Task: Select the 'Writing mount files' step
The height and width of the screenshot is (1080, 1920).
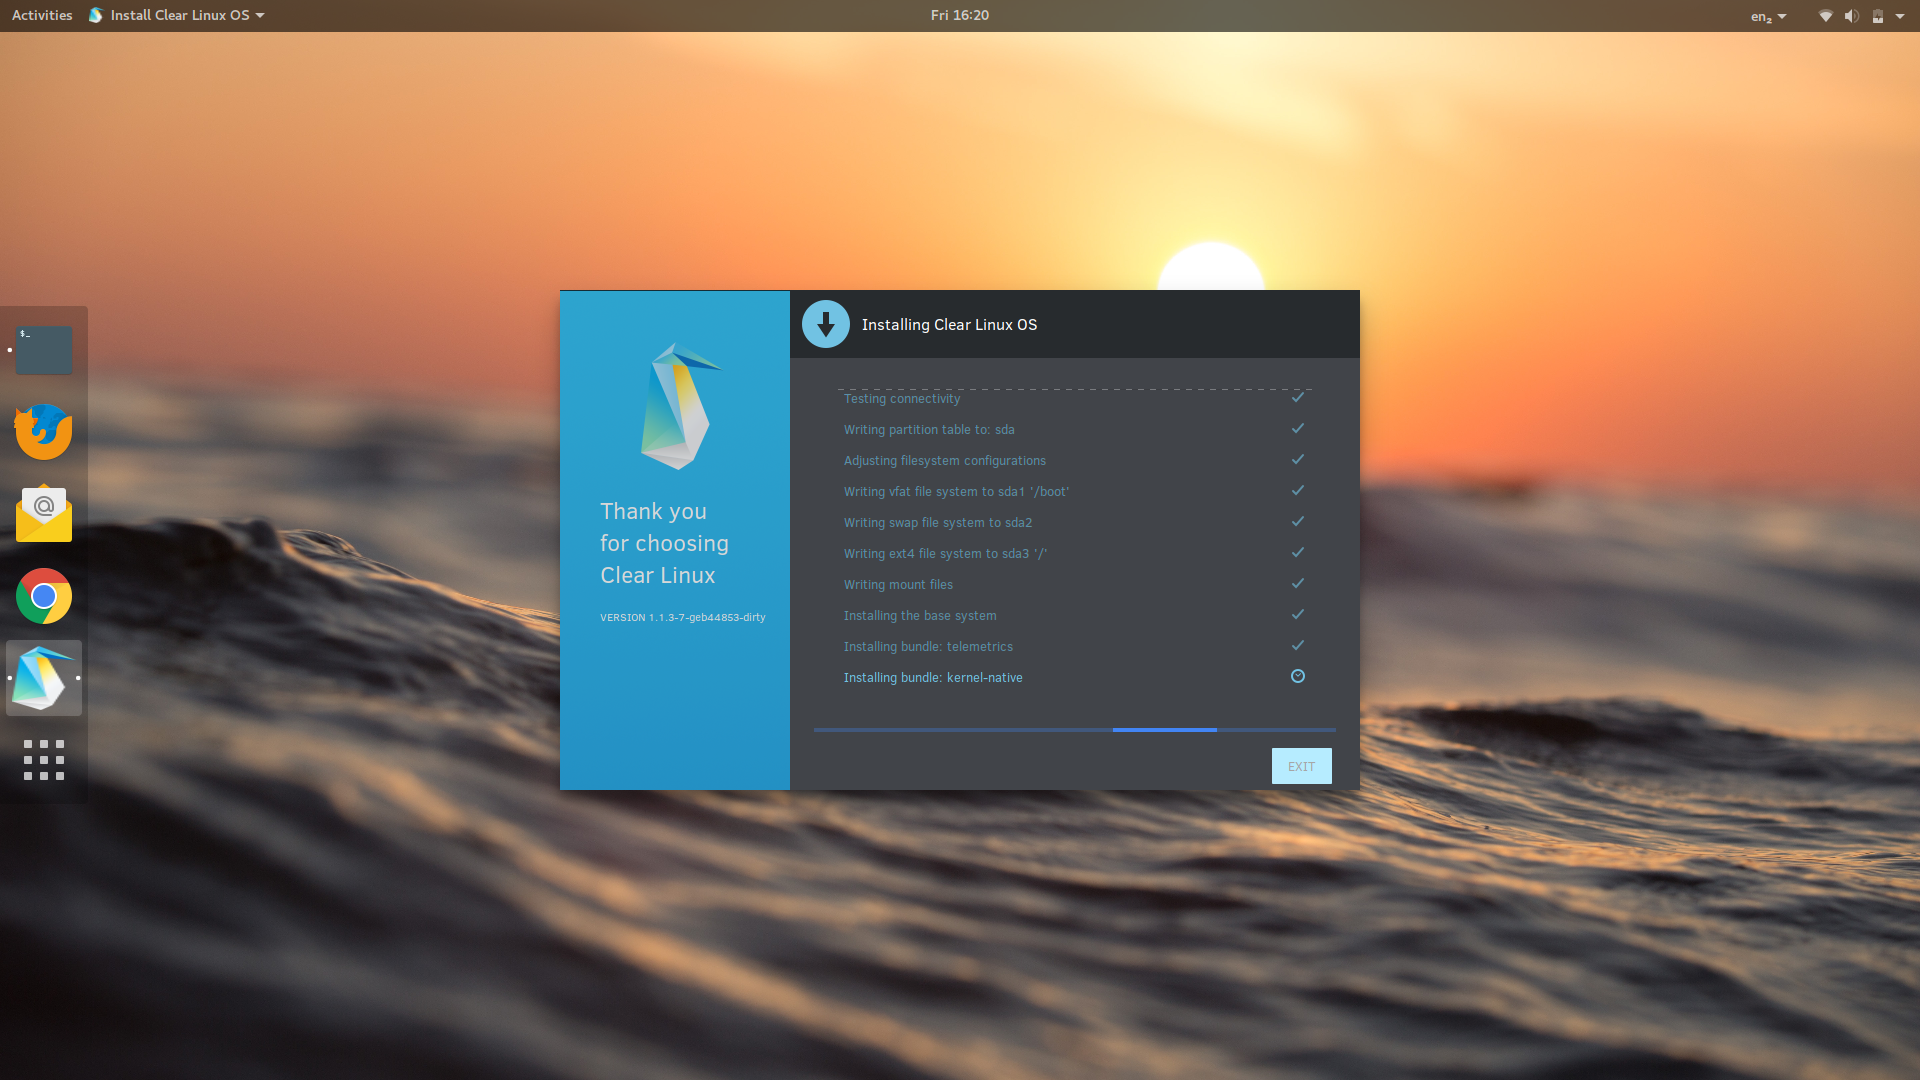Action: click(898, 584)
